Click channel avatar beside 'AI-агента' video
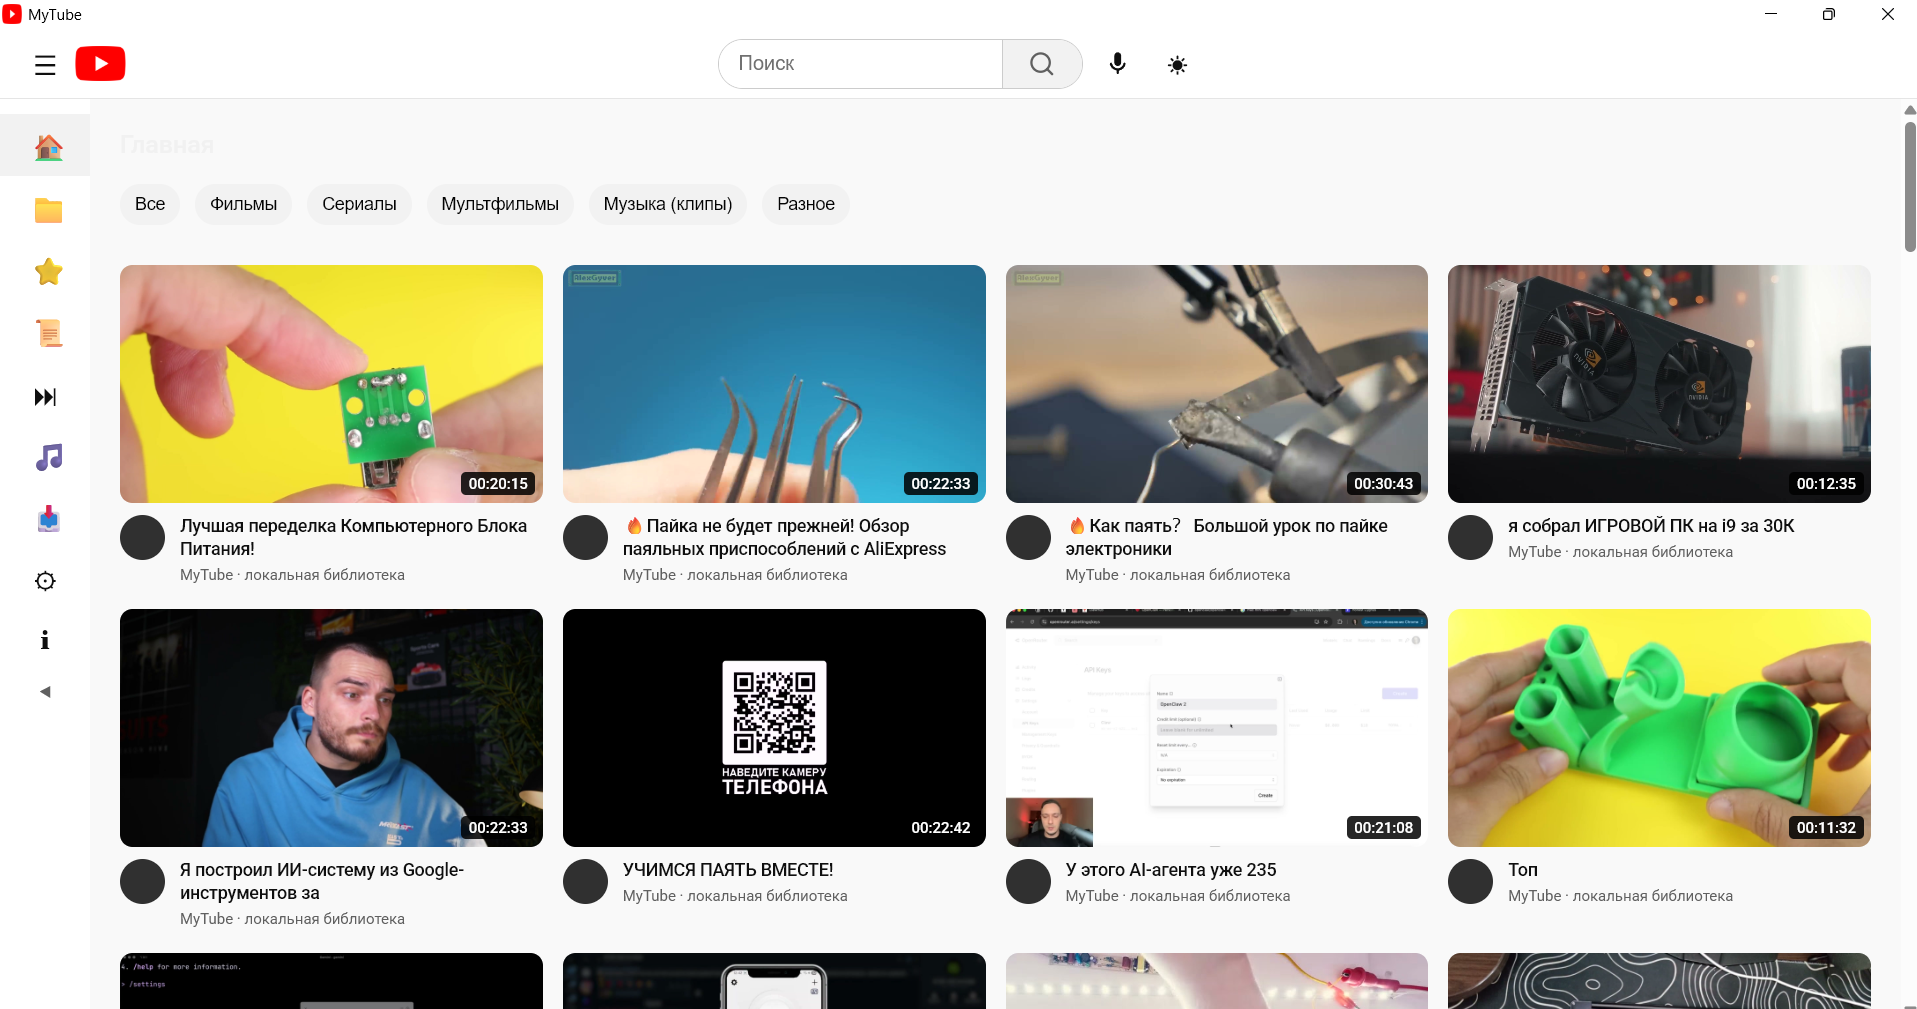The image size is (1917, 1009). [1028, 882]
